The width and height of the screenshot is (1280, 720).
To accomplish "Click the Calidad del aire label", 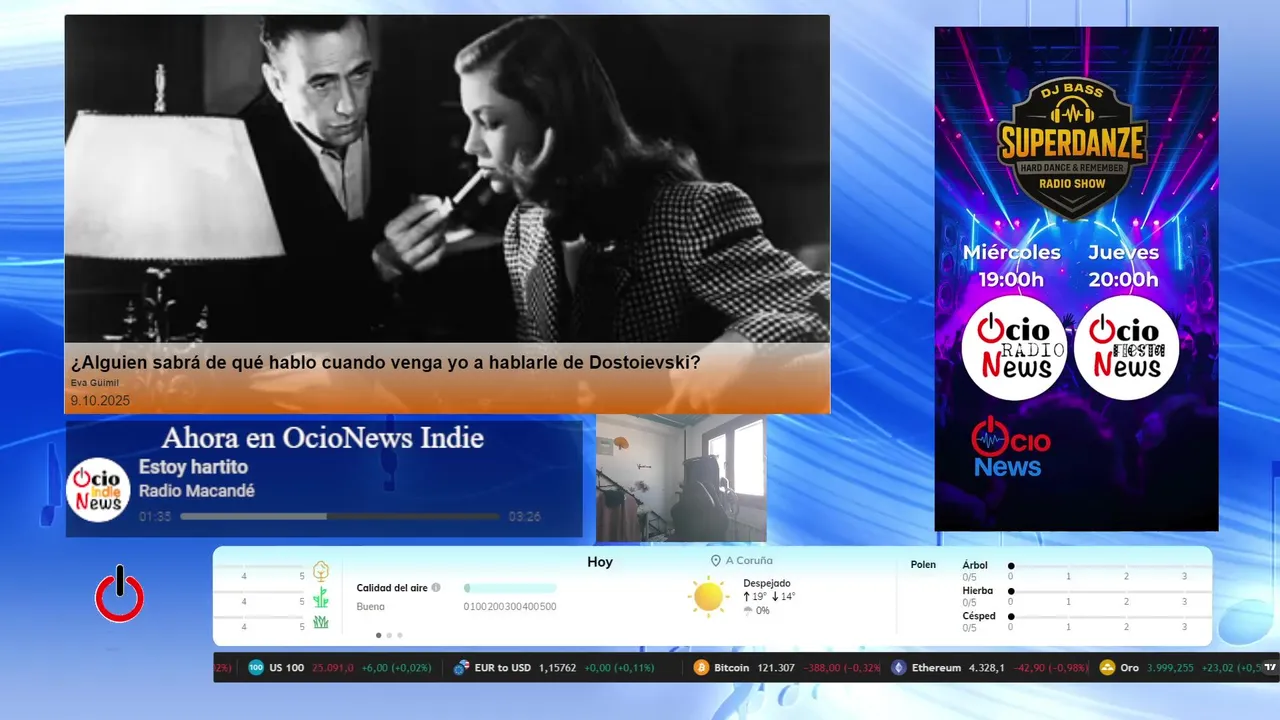I will [392, 588].
